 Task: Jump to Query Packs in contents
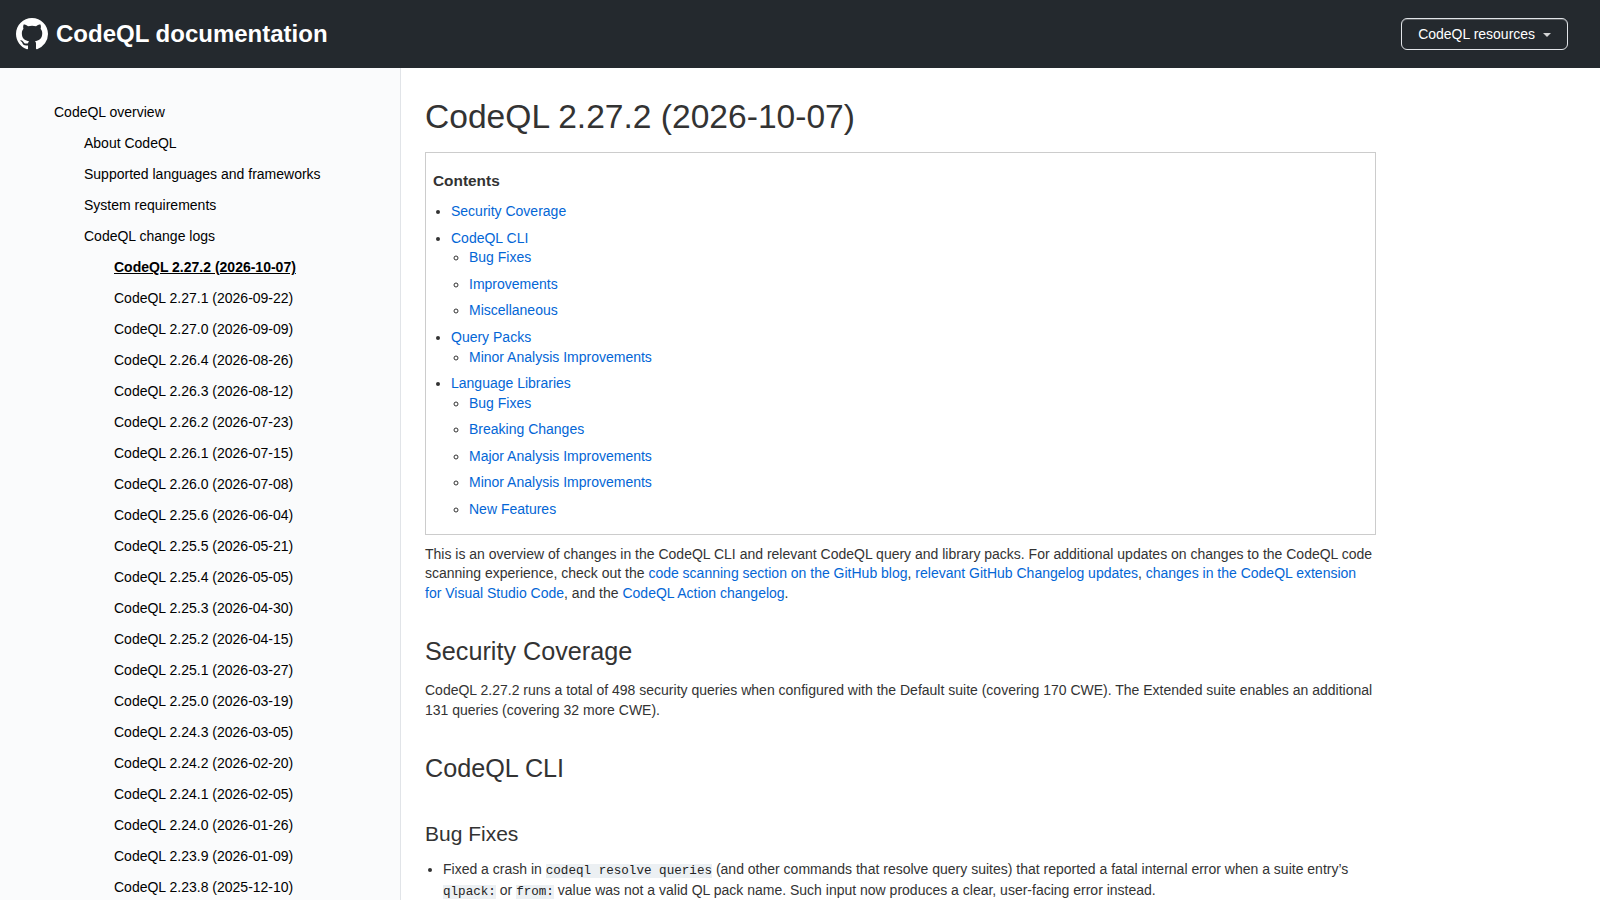[x=491, y=337]
